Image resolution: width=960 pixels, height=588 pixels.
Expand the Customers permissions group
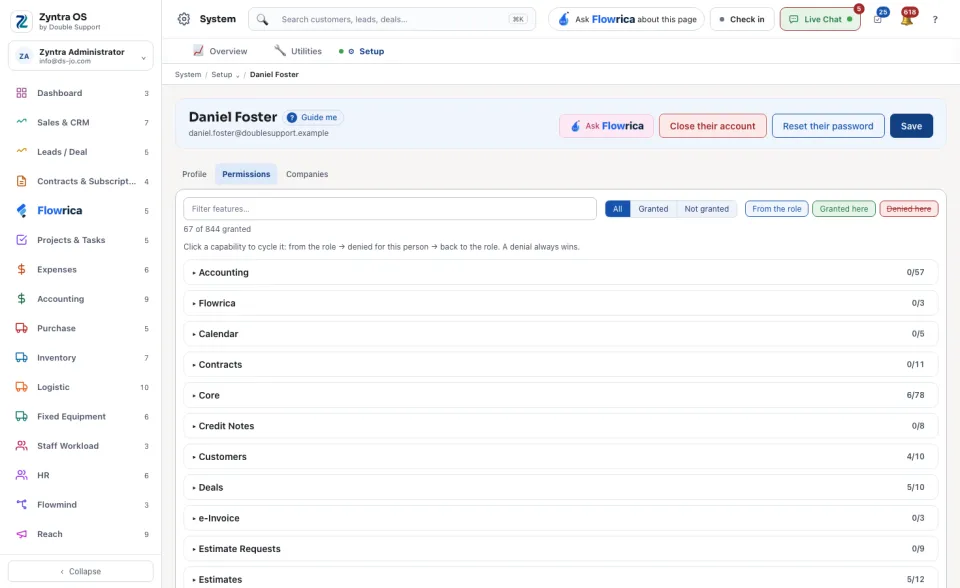pos(560,456)
